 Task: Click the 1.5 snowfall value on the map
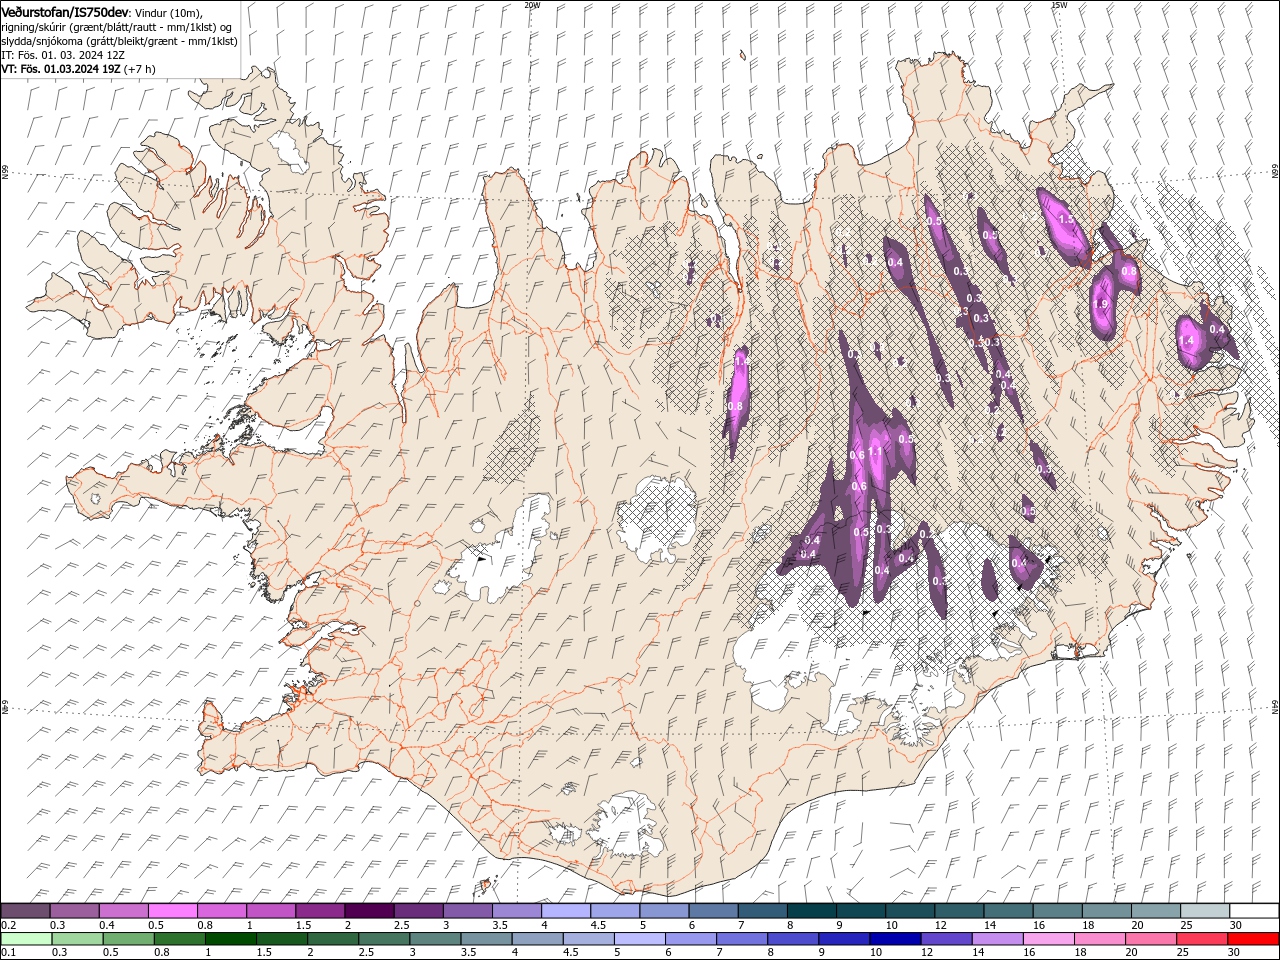[x=1065, y=219]
